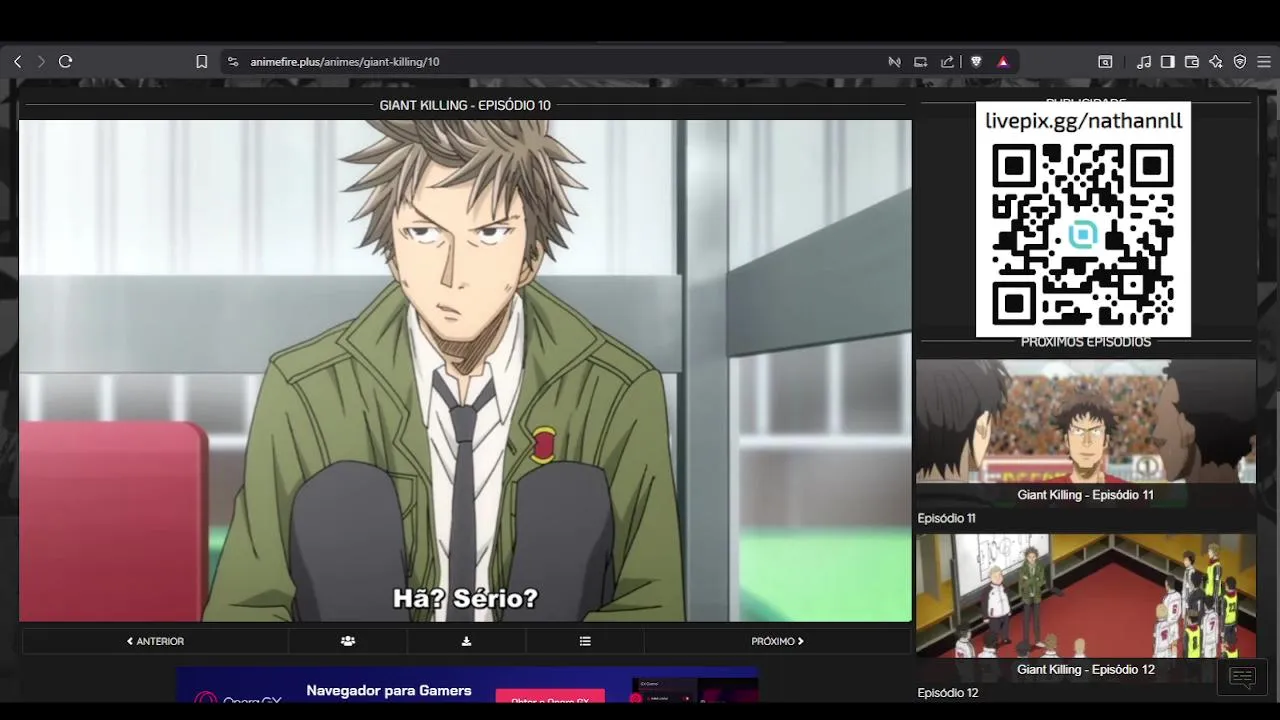Image resolution: width=1280 pixels, height=720 pixels.
Task: Click the 'Episódio 12' text link
Action: pos(947,693)
